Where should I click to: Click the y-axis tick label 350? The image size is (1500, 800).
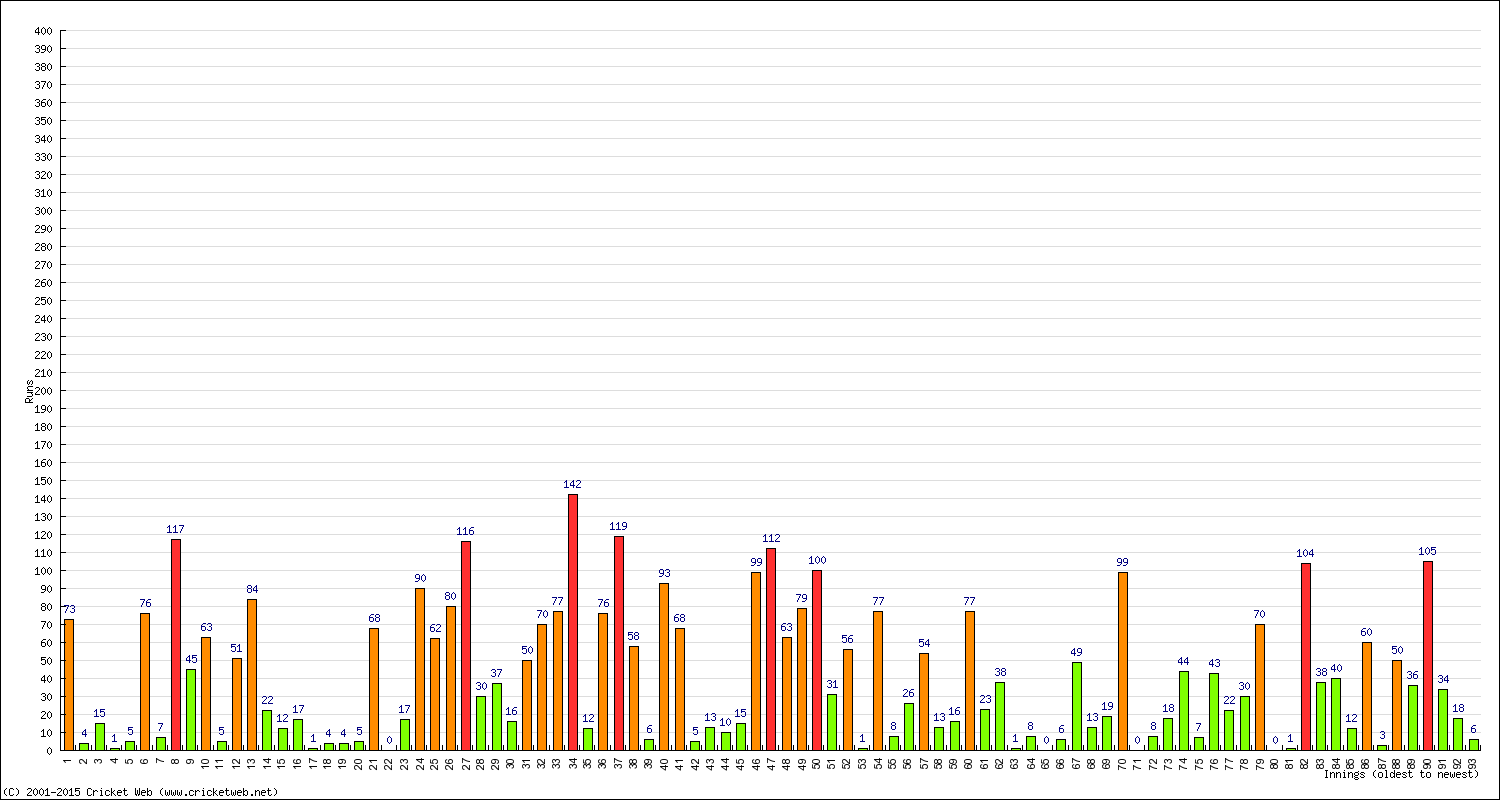click(43, 121)
